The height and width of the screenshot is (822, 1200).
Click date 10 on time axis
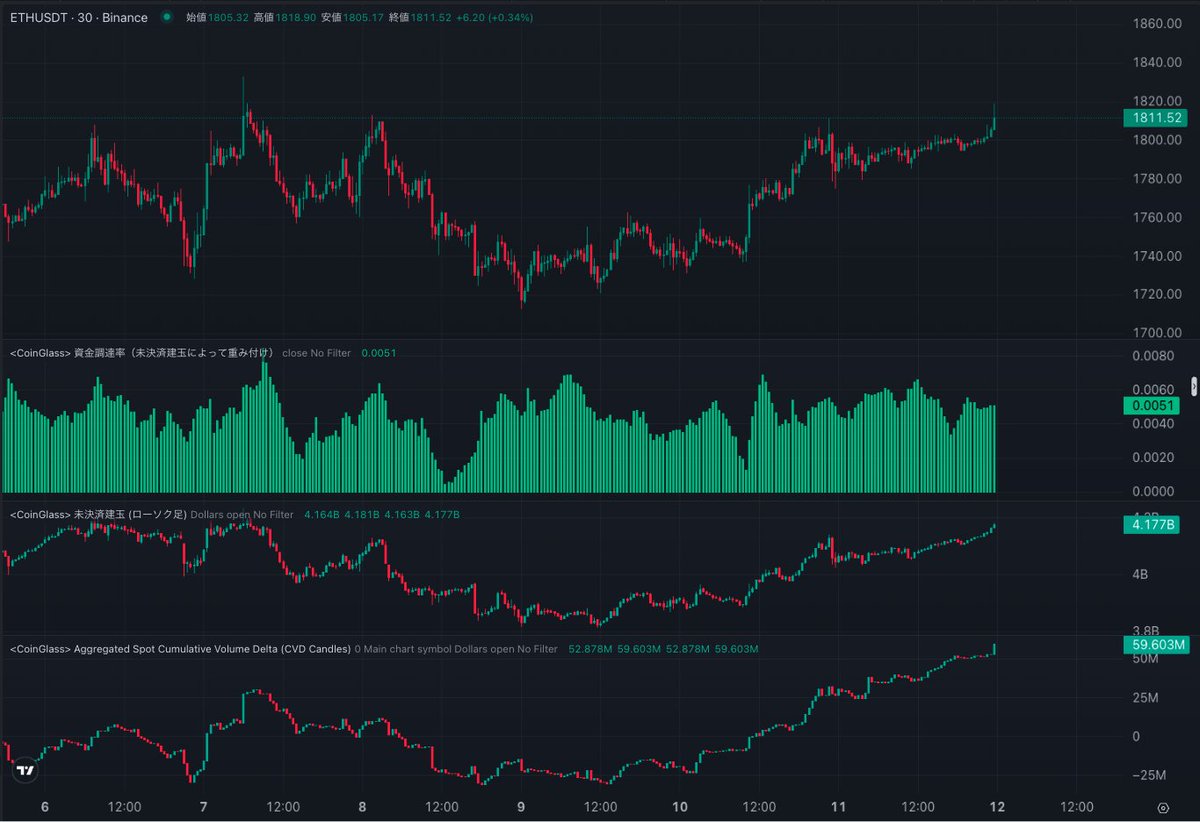click(x=680, y=807)
